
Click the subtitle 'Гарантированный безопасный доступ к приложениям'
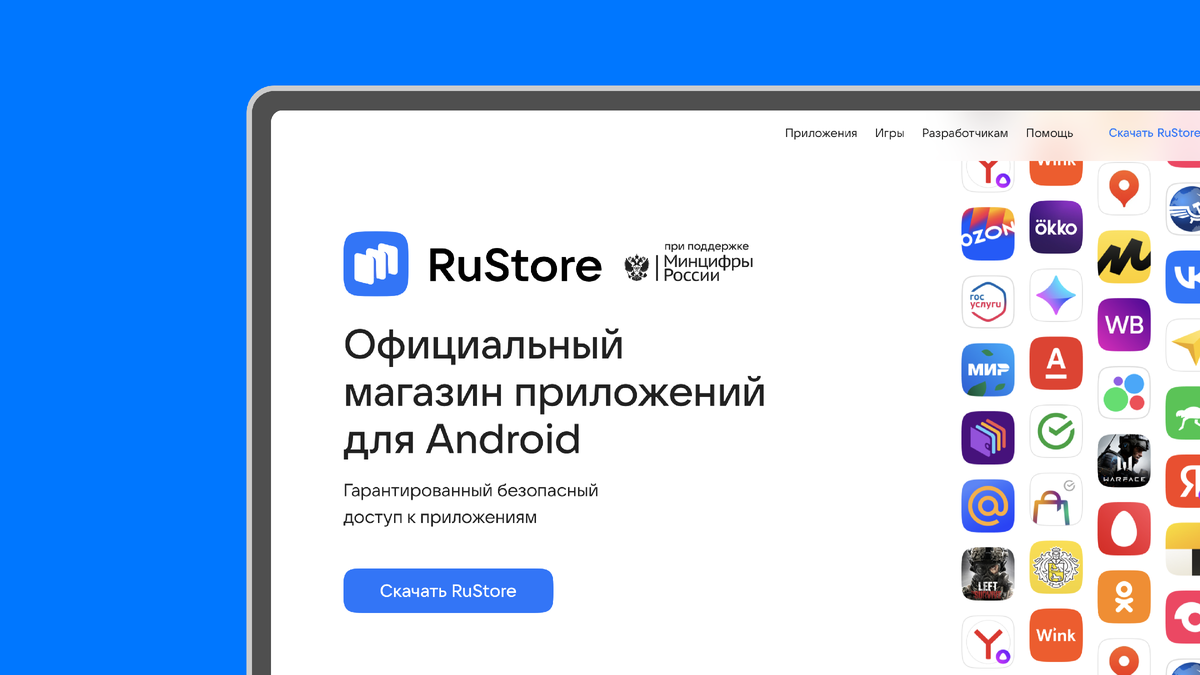tap(471, 504)
